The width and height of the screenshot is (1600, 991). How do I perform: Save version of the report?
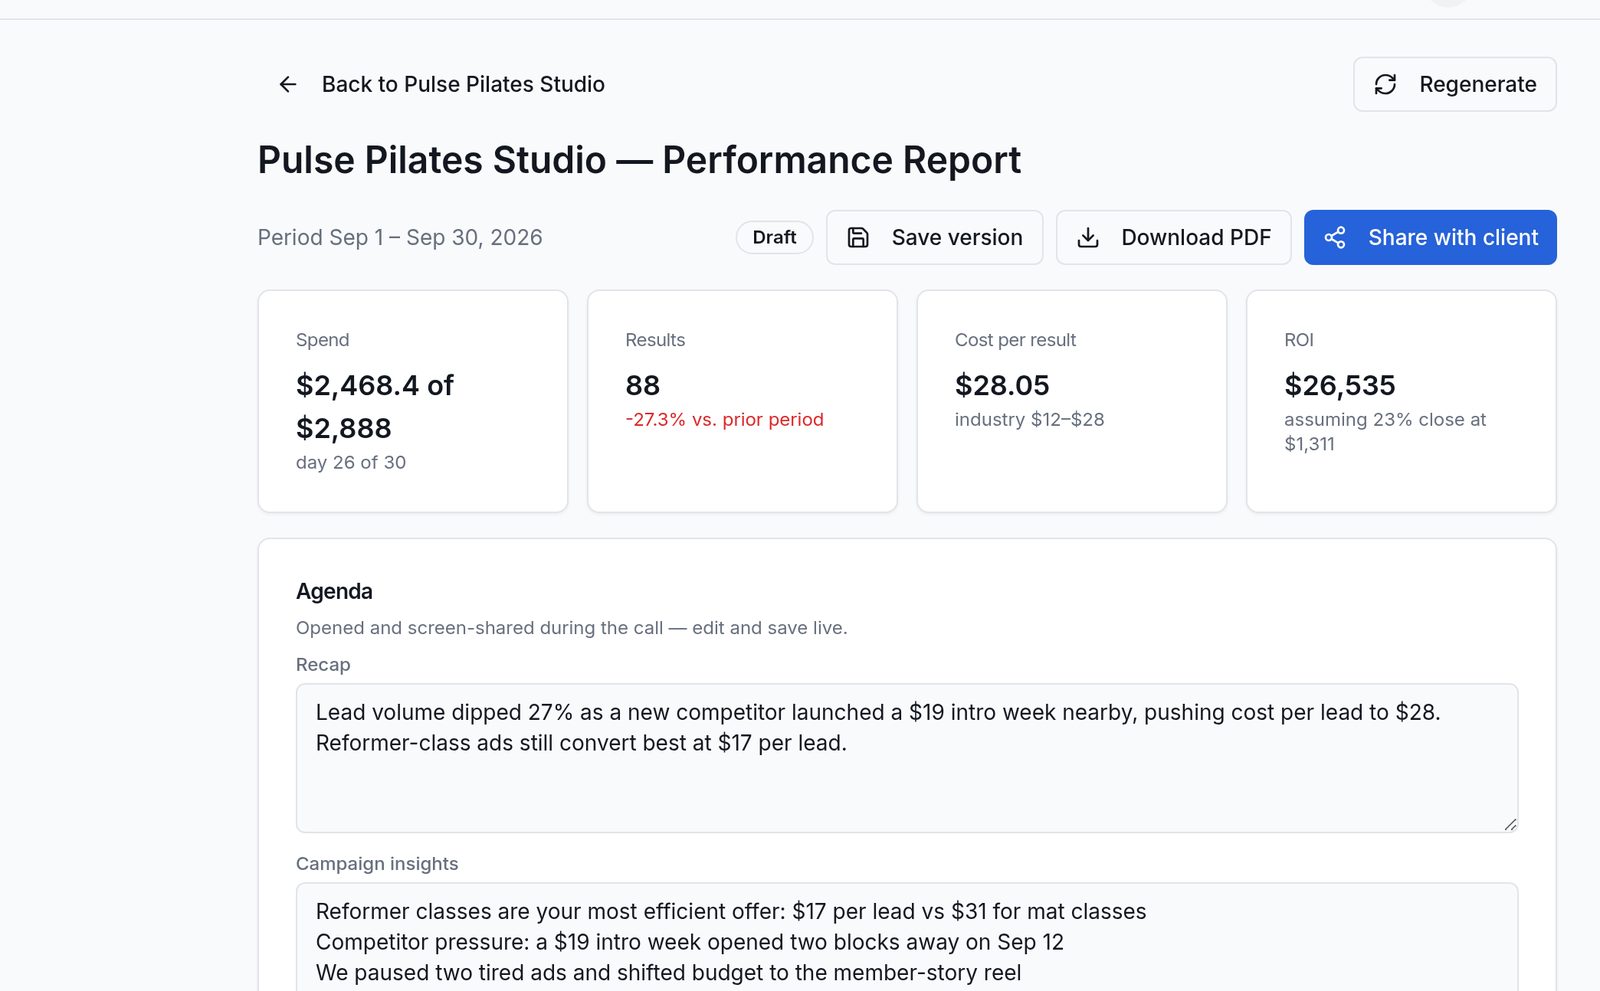point(934,237)
